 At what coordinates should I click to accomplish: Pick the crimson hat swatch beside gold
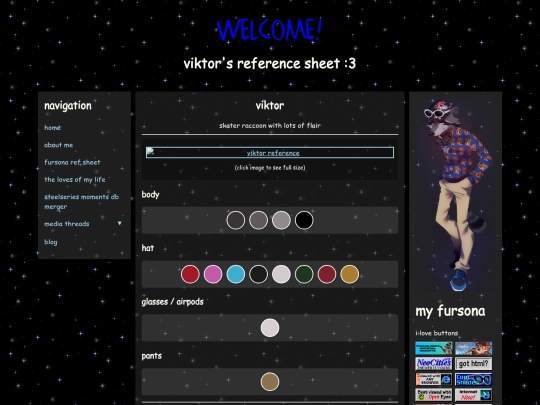pos(327,274)
